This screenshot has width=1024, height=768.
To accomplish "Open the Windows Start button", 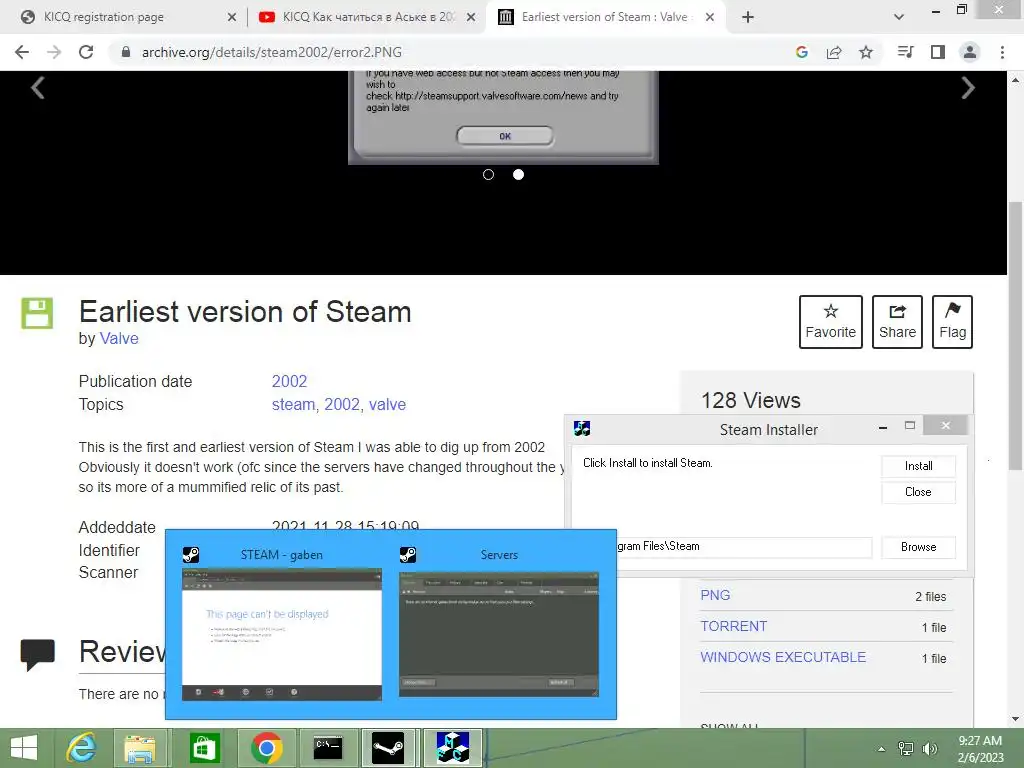I will tap(24, 748).
